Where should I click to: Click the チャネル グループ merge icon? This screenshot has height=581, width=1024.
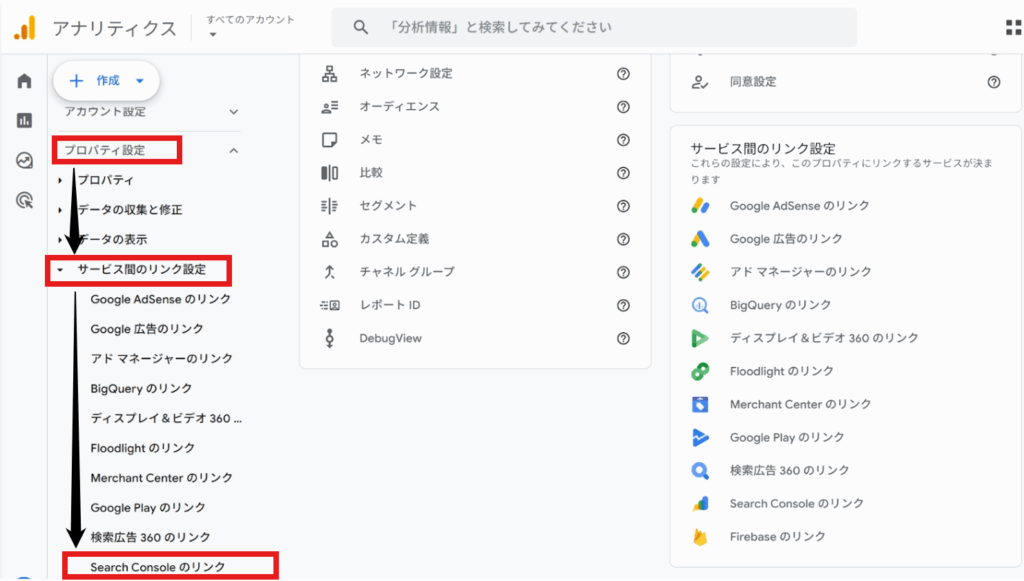click(x=330, y=272)
